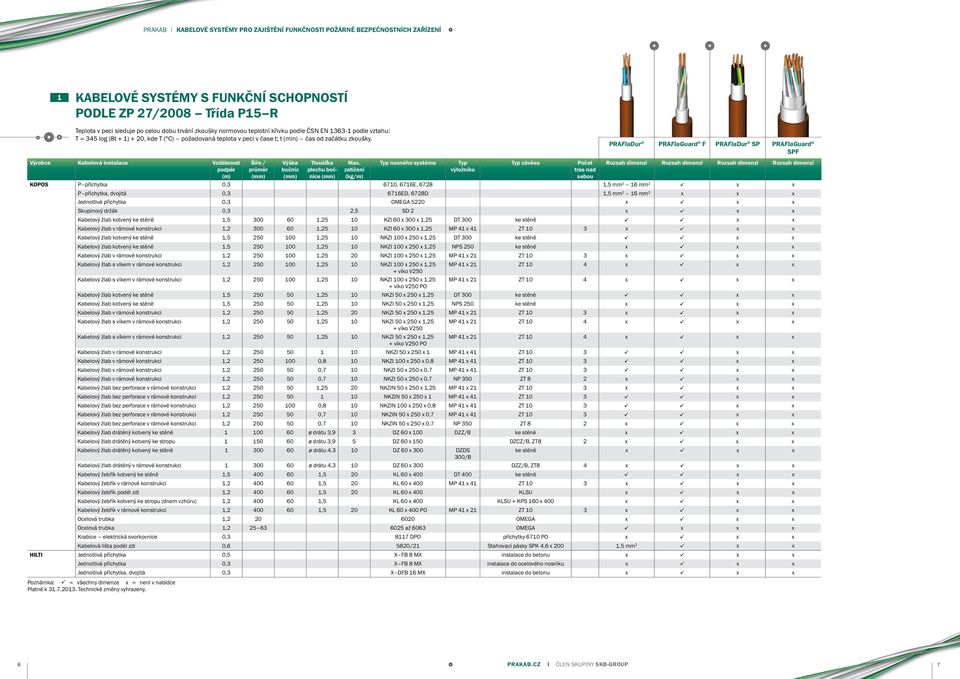This screenshot has width=960, height=679.
Task: Click the 'Kabelová lišta podél zdi' row label
Action: click(107, 546)
